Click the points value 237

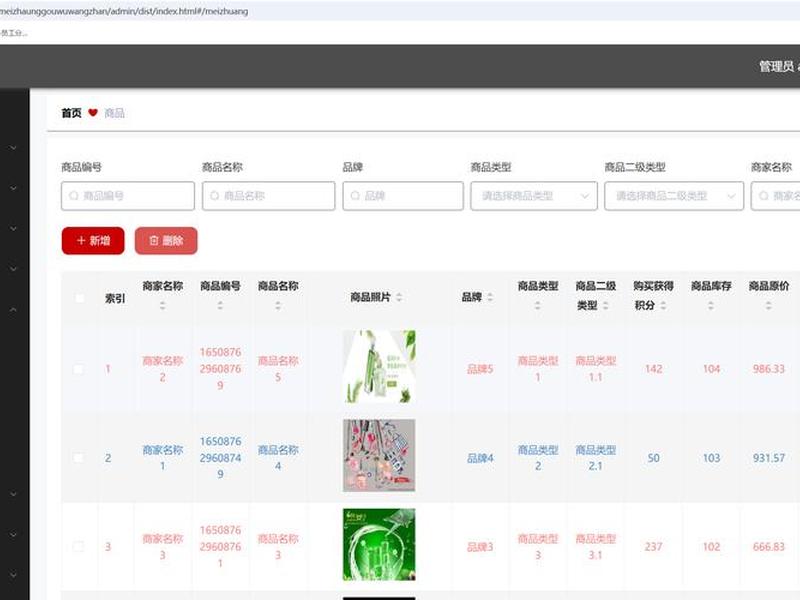[x=653, y=547]
